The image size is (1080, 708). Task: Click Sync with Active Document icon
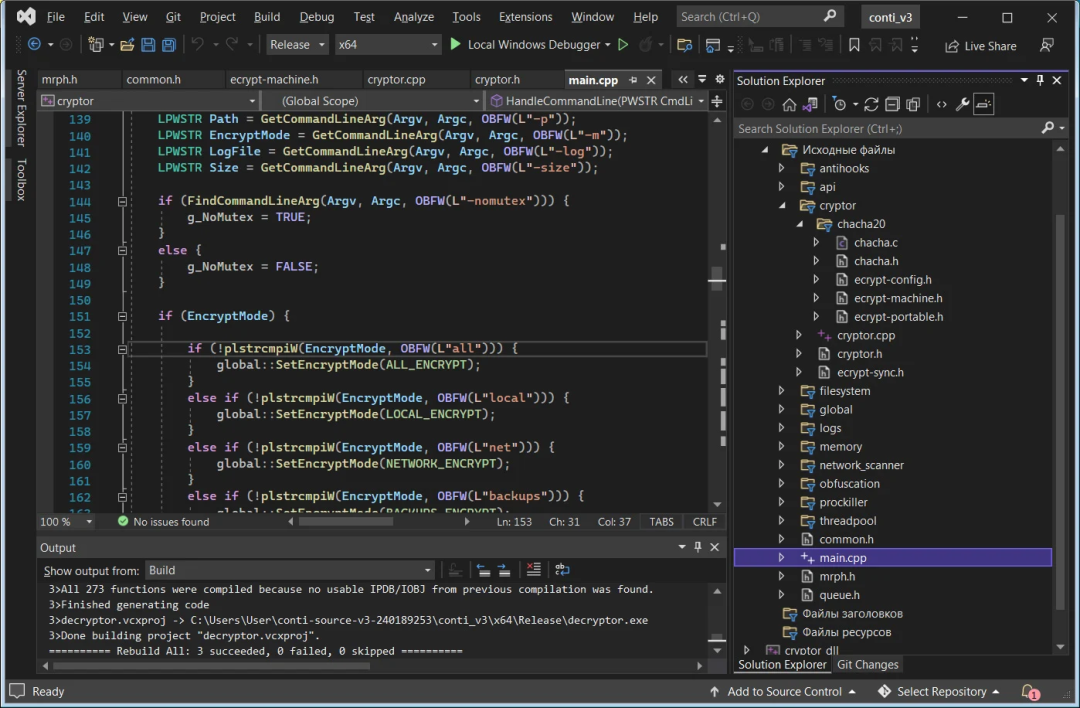coord(871,104)
